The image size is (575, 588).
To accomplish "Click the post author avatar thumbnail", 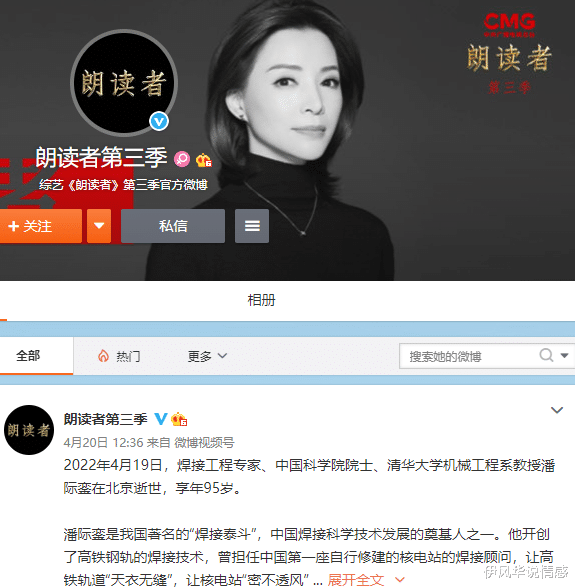I will tap(29, 430).
